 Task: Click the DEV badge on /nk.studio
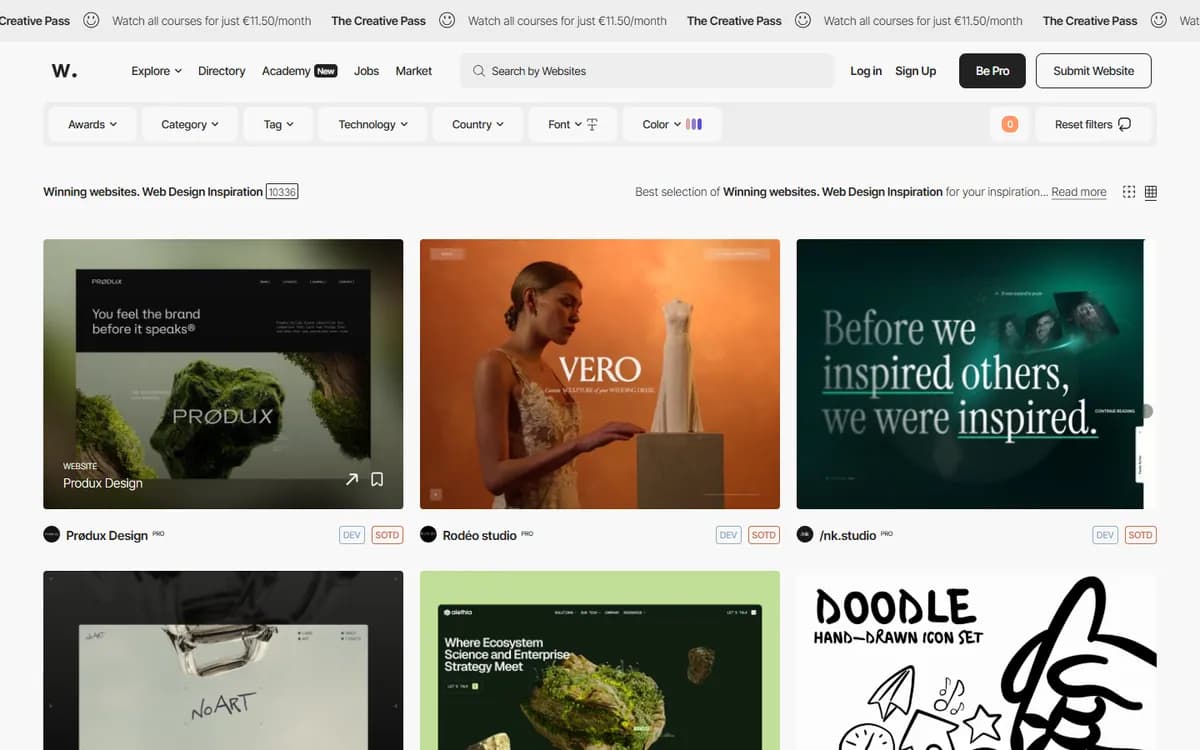point(1105,535)
